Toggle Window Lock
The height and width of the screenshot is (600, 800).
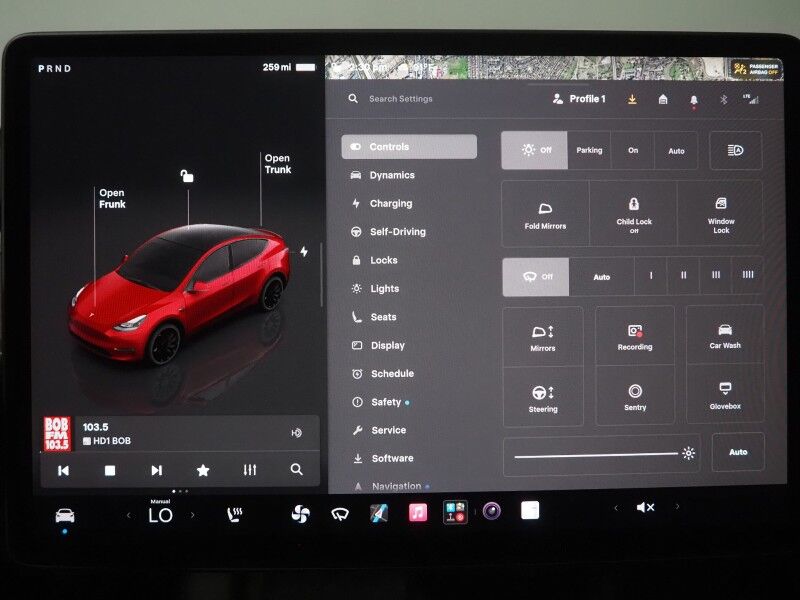(x=721, y=214)
